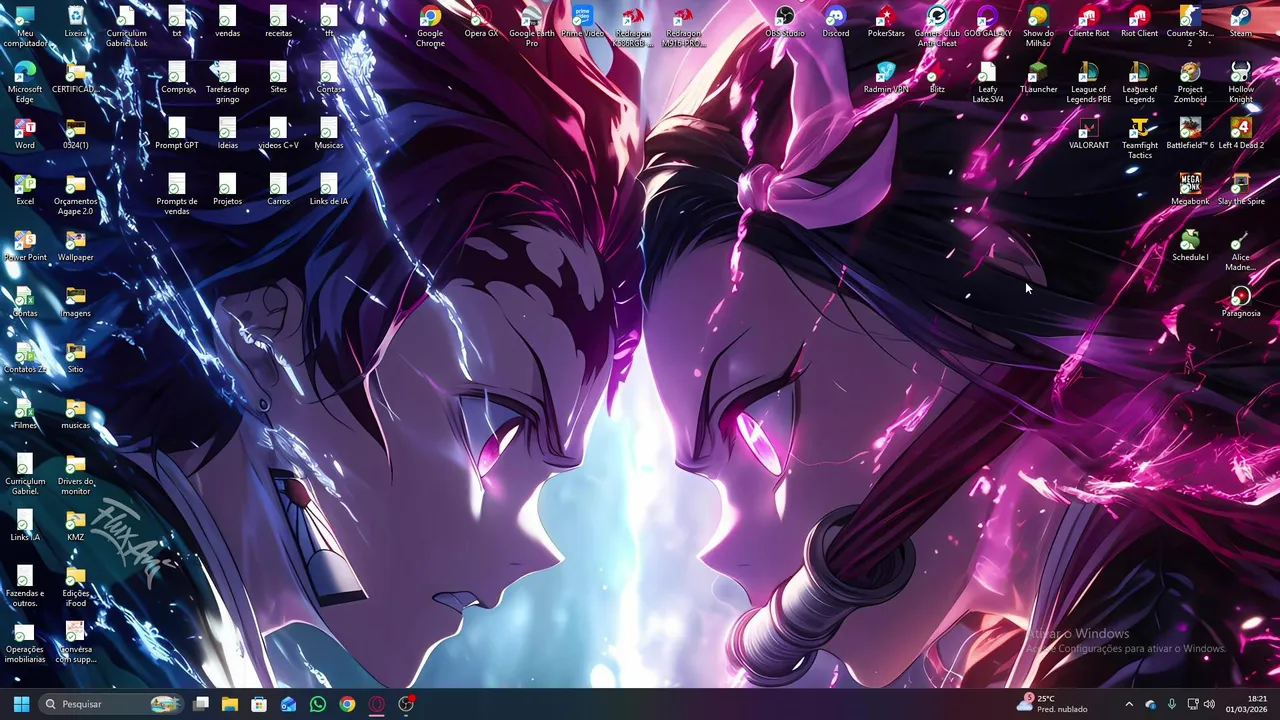Select the Battlefield 6 desktop icon
The image size is (1280, 720).
tap(1190, 134)
